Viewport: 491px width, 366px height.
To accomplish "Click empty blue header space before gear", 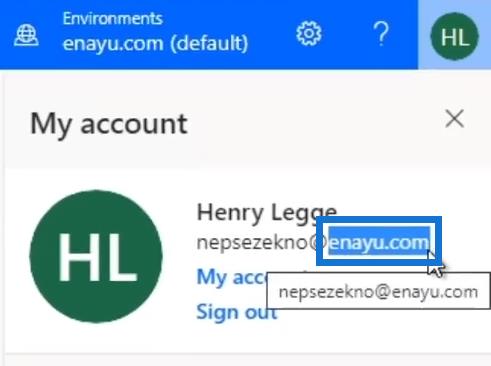I will click(x=272, y=35).
